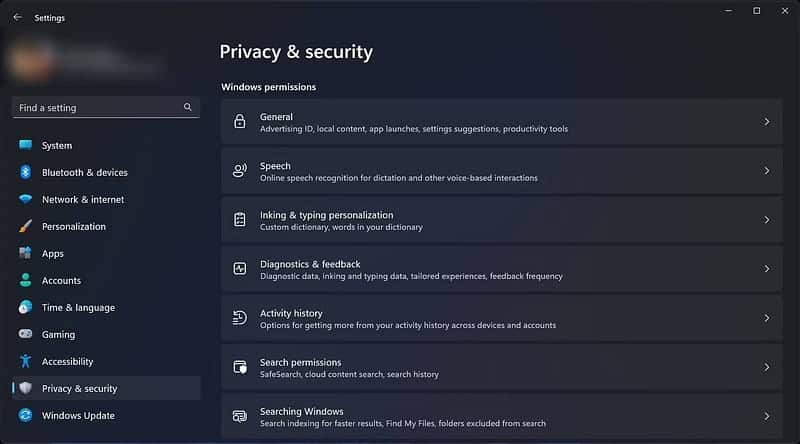Click the General padlock icon
Image resolution: width=800 pixels, height=444 pixels.
click(x=239, y=121)
